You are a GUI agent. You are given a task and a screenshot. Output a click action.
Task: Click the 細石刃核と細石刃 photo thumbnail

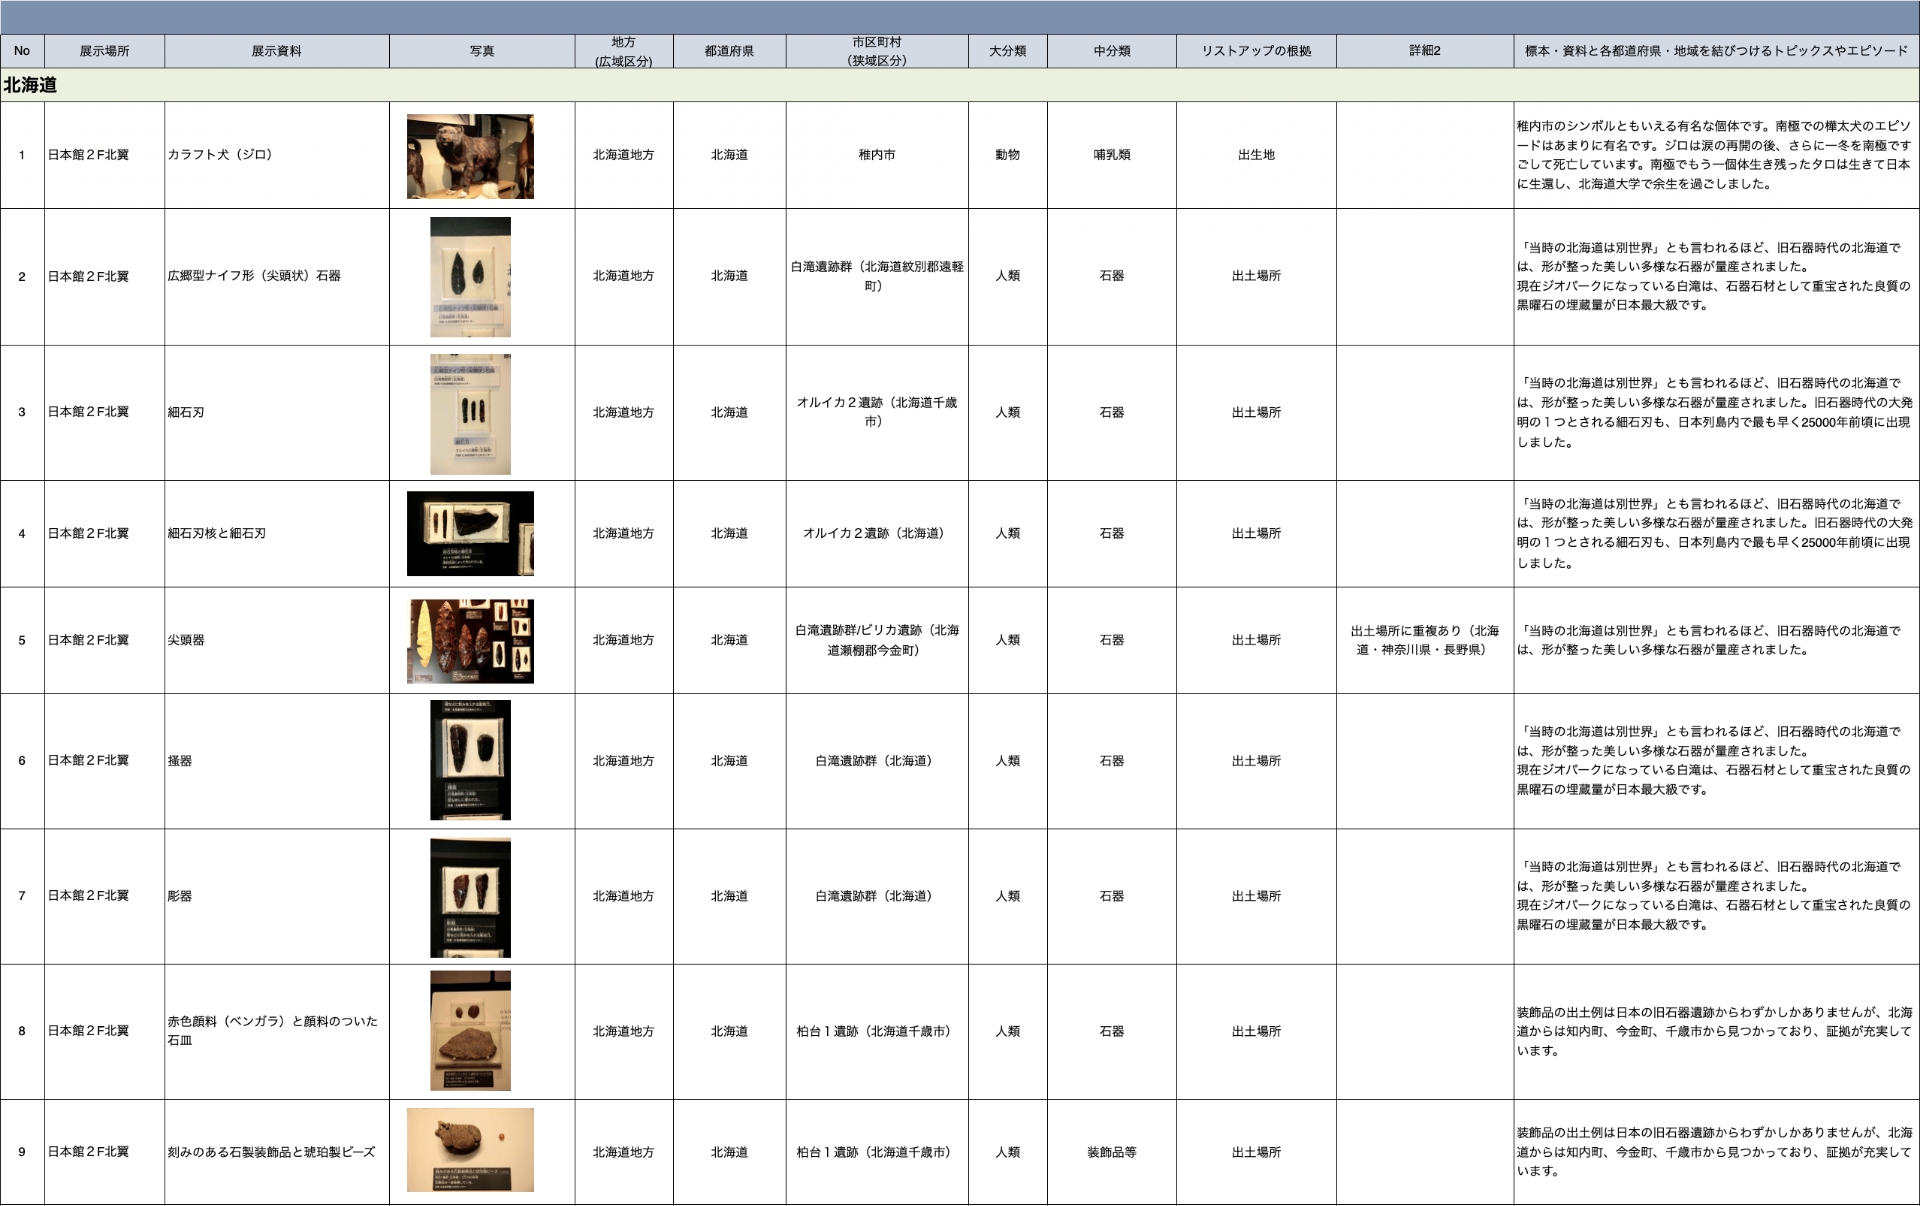tap(470, 533)
